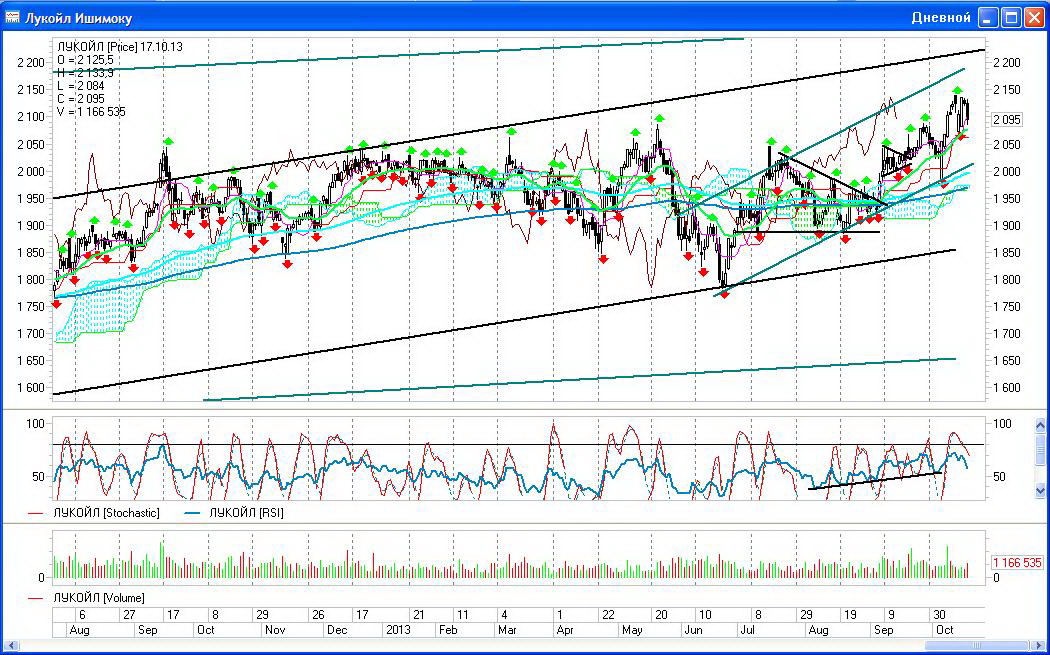Click 100 on the right indicator scale

[x=1003, y=424]
